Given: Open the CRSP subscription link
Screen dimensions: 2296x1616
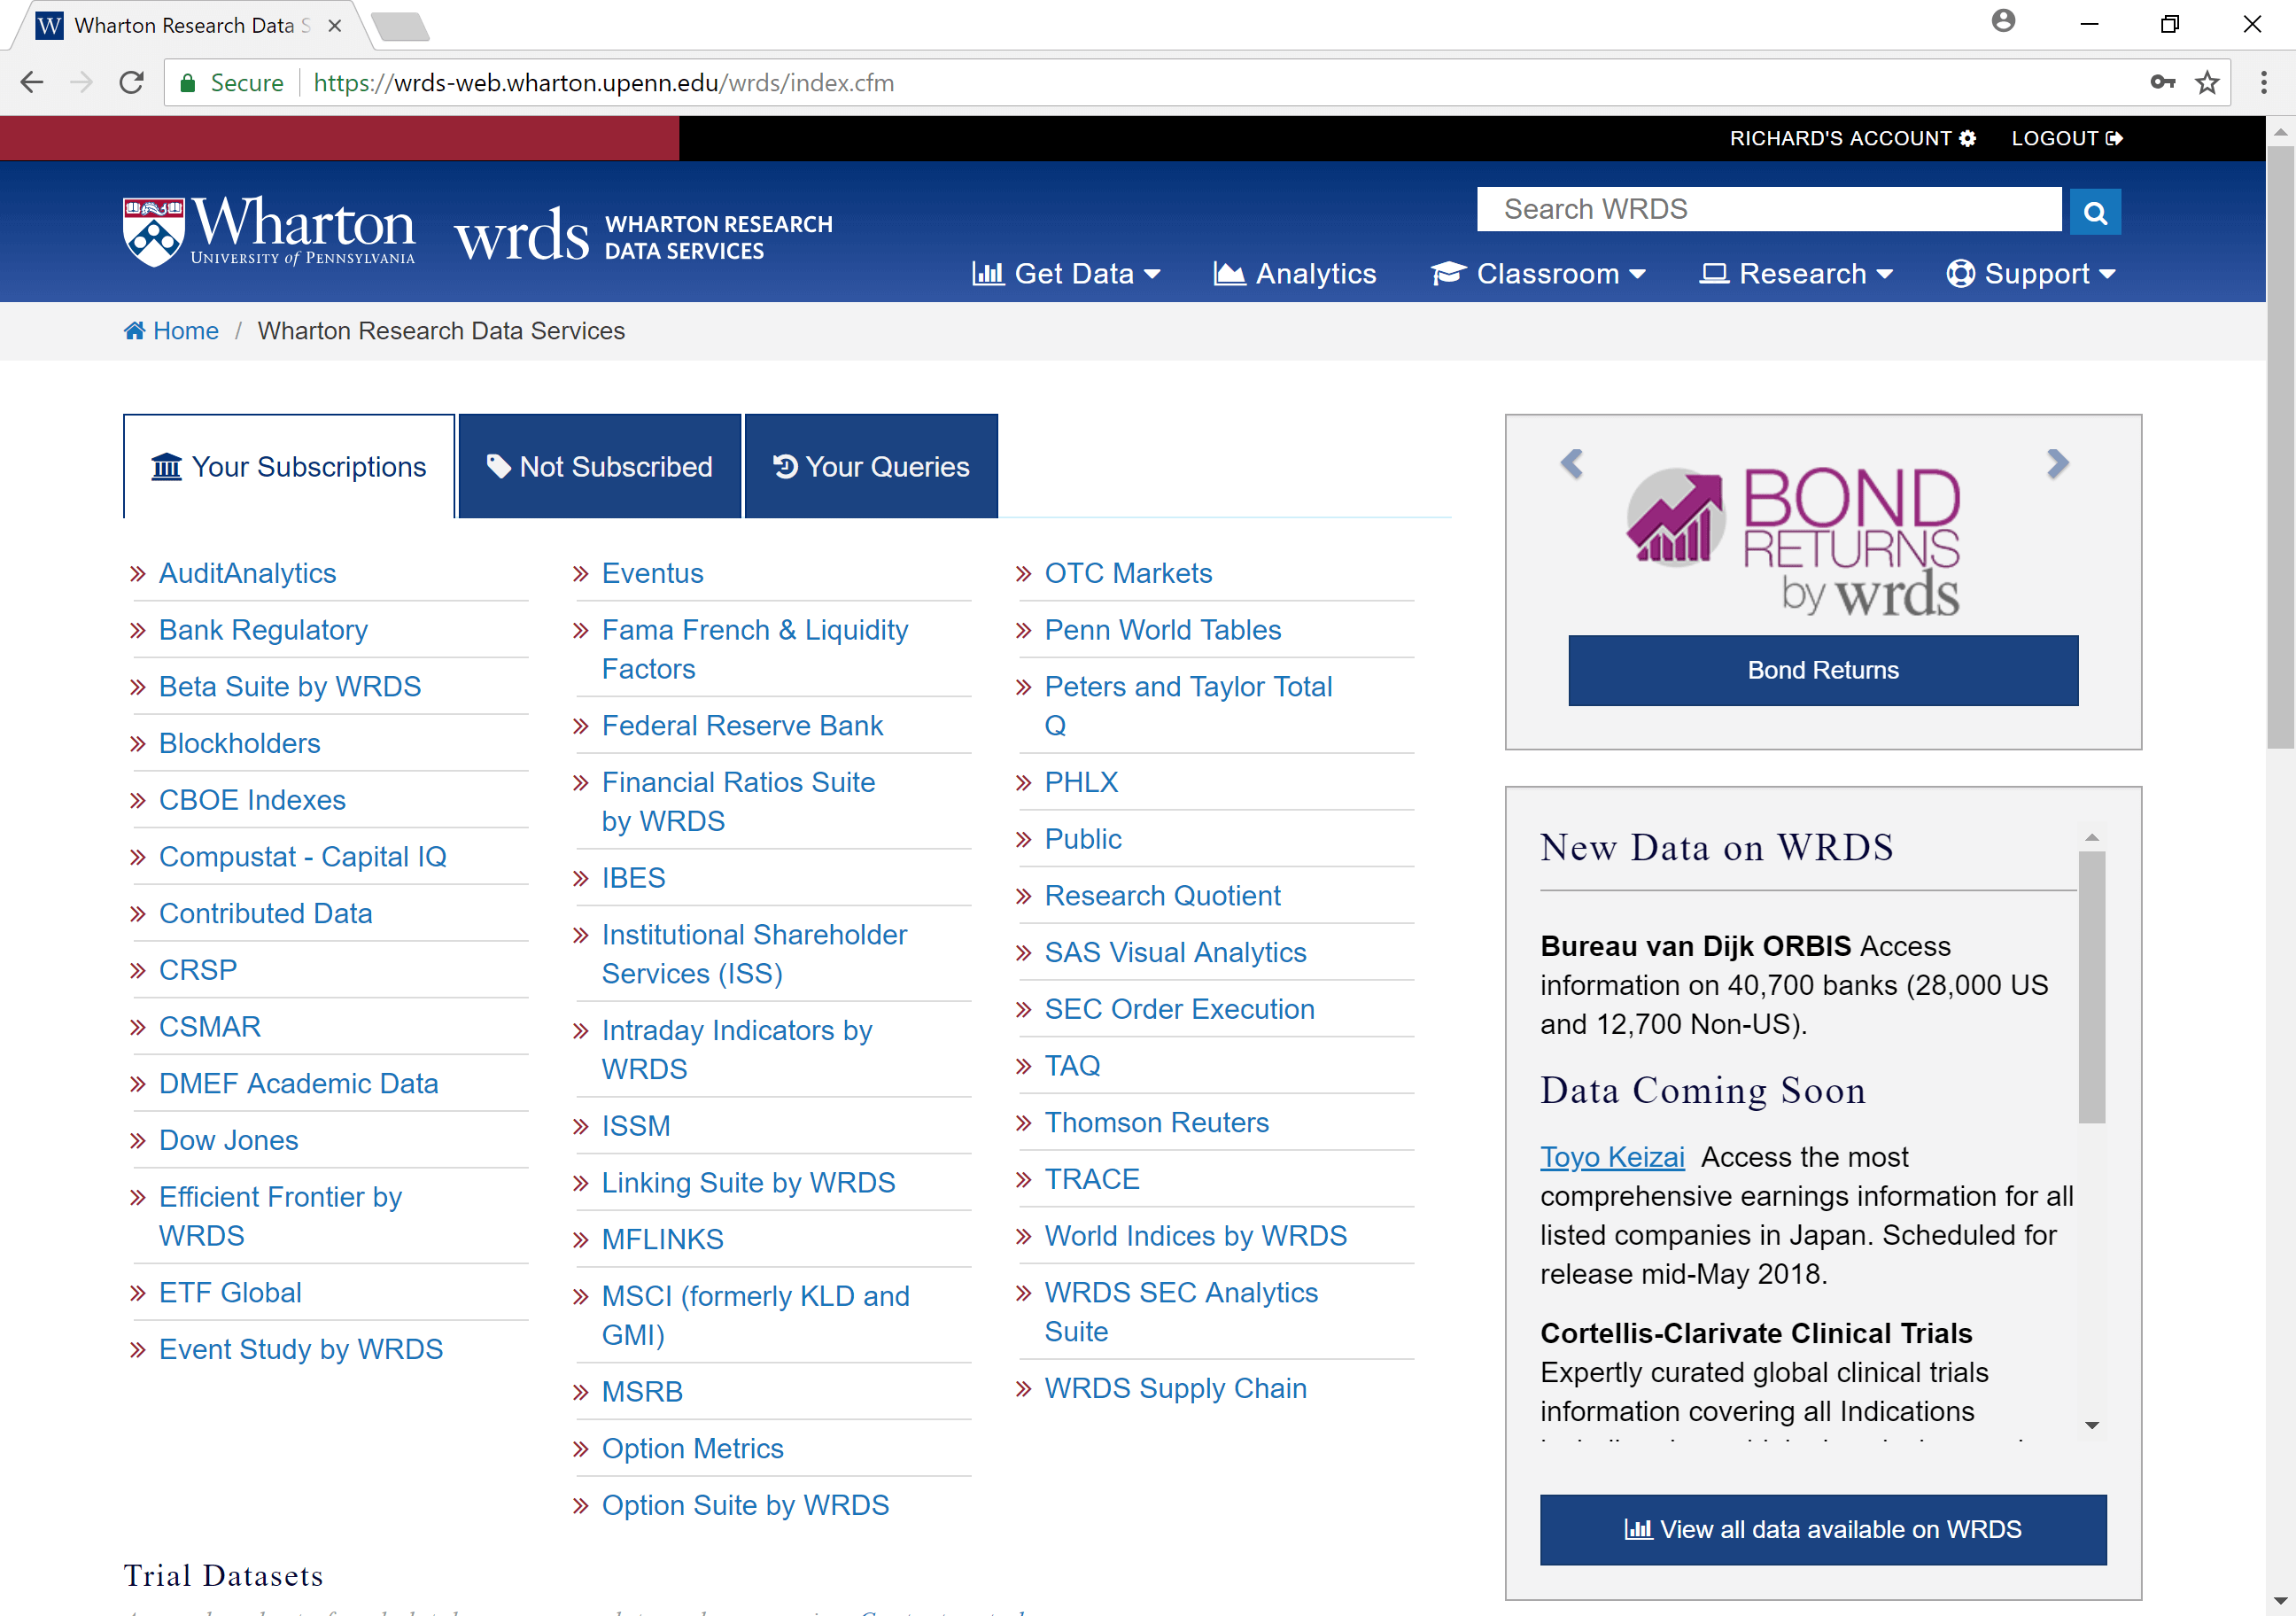Looking at the screenshot, I should 198,970.
